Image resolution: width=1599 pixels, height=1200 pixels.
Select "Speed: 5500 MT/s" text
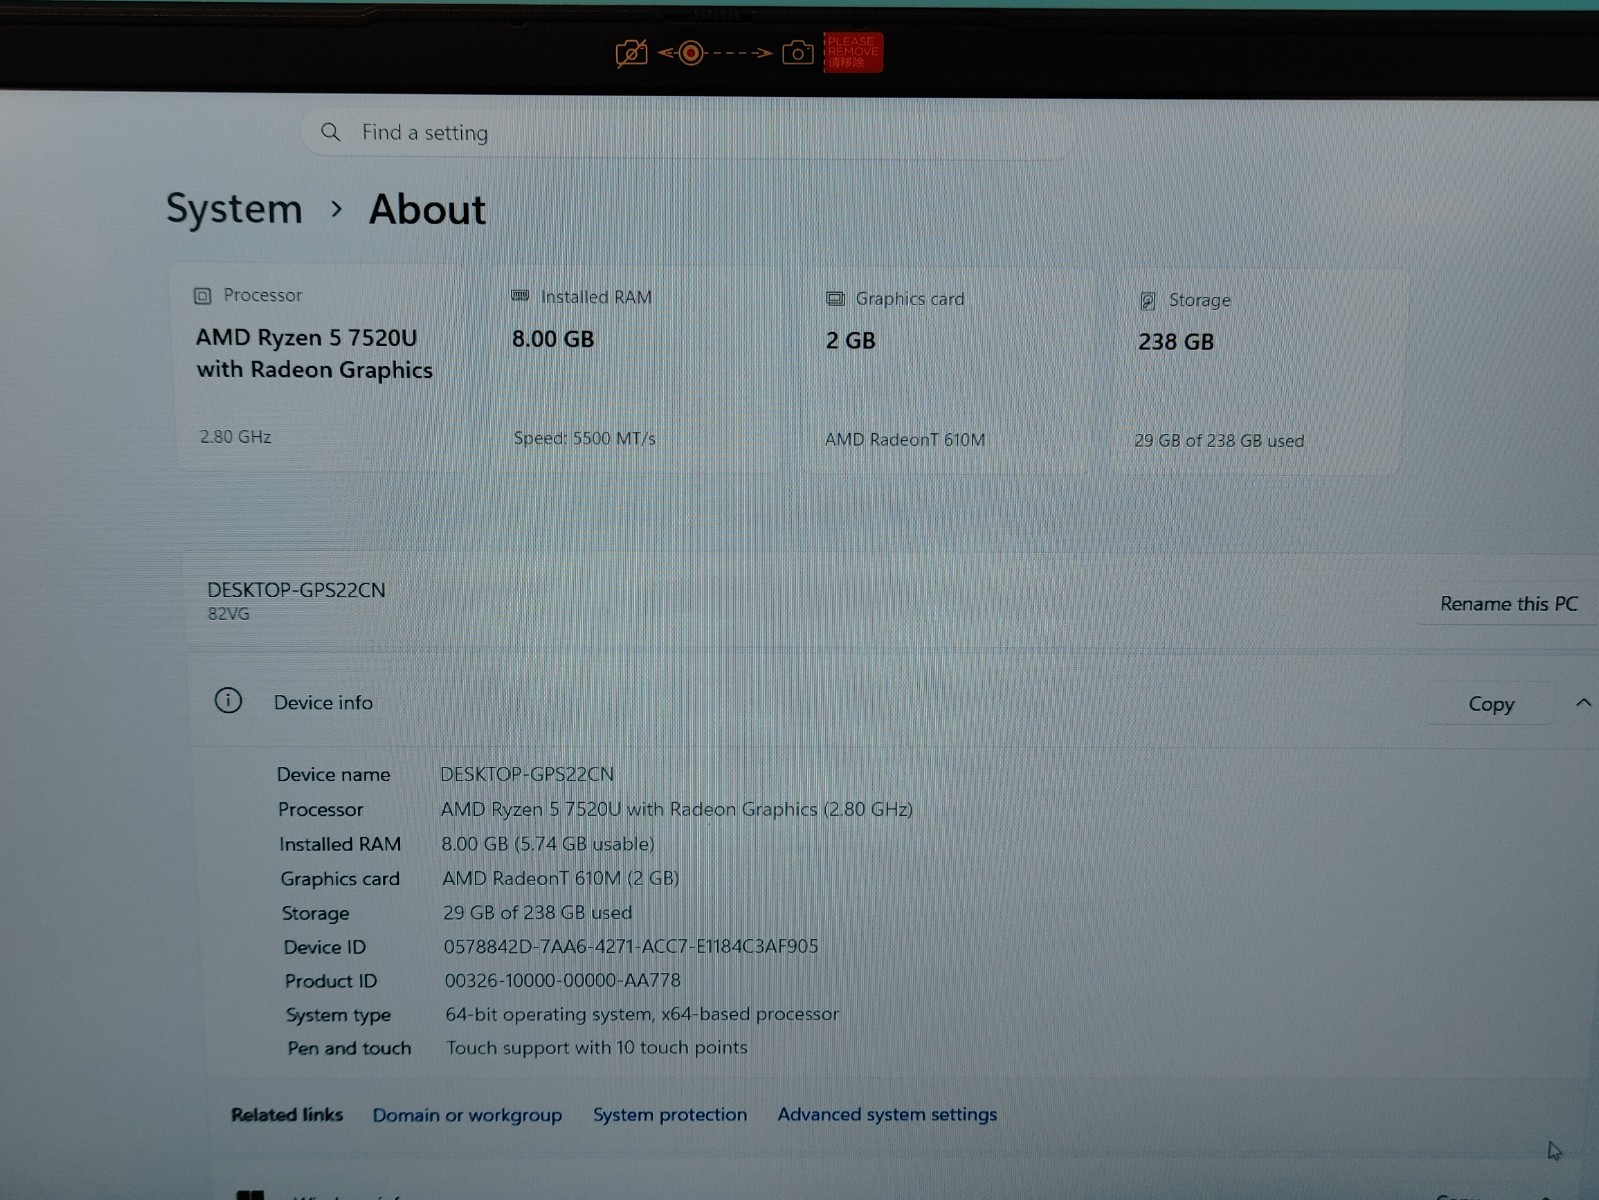pos(584,438)
